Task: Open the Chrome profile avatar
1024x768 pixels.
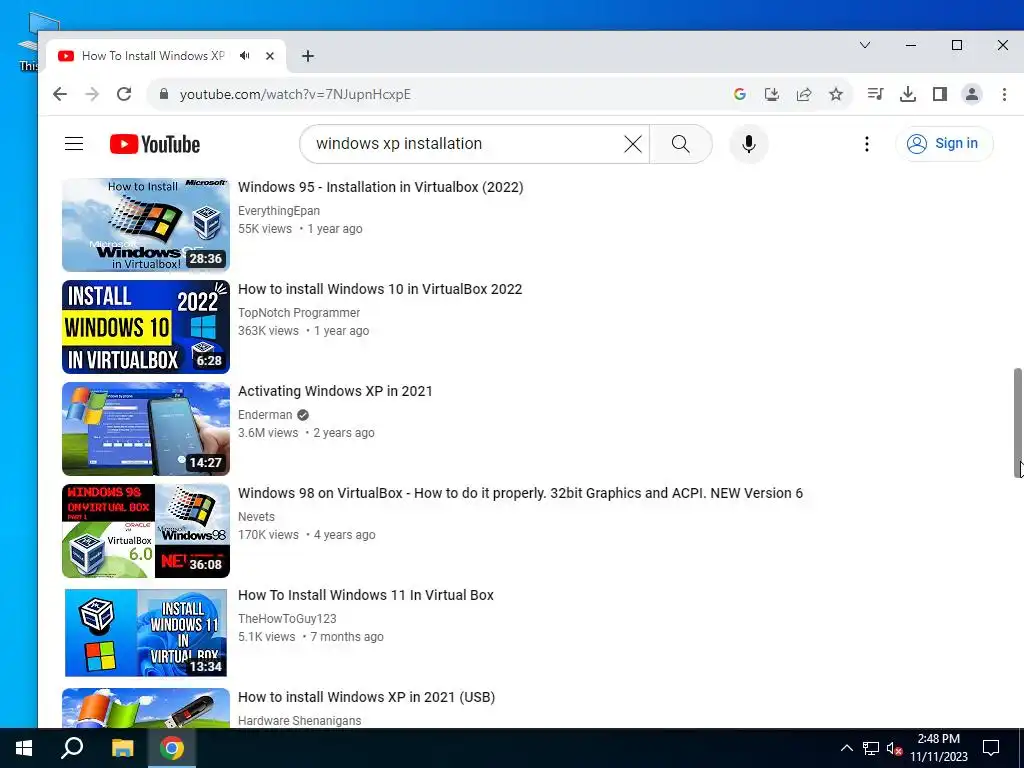Action: (x=972, y=94)
